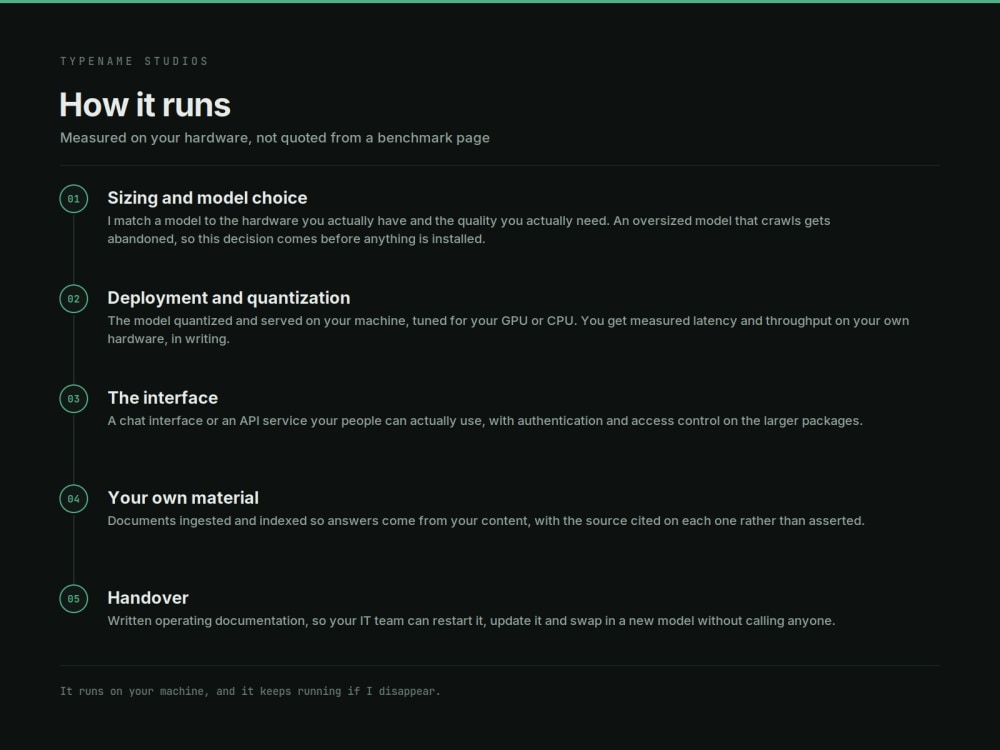Screen dimensions: 1000x750
Task: Click the step 05 circle marker
Action: coord(73,599)
